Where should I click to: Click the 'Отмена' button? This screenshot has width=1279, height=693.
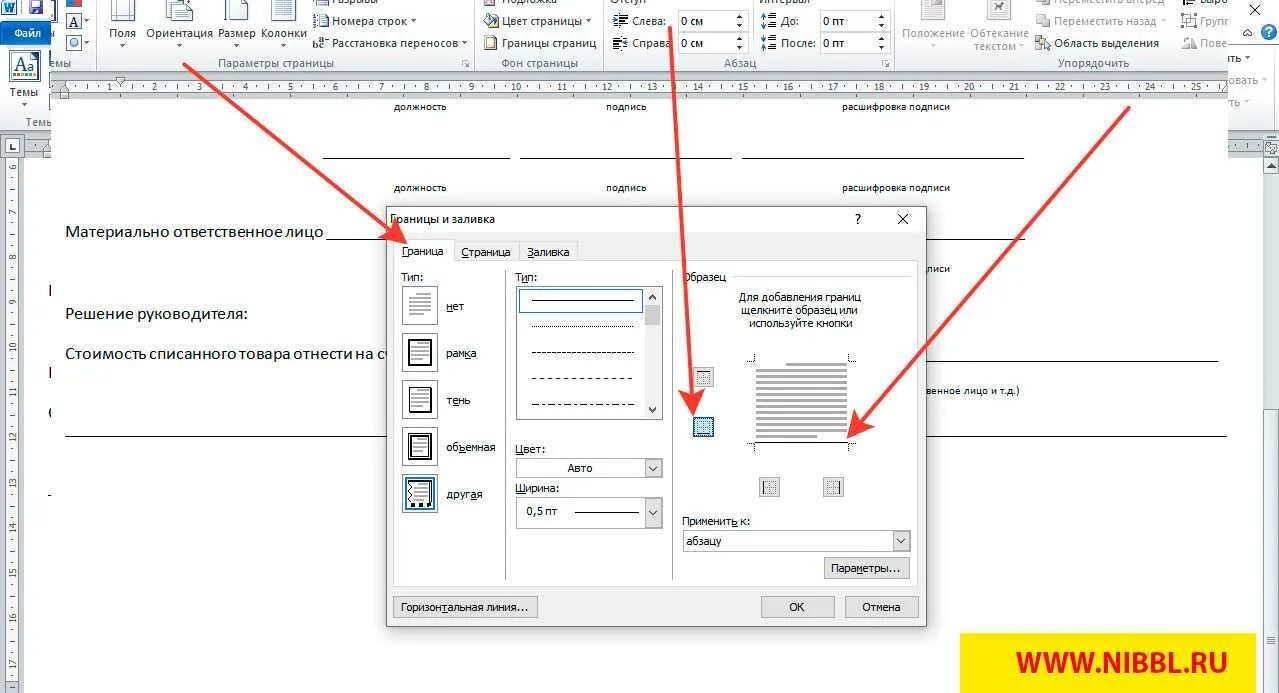881,607
